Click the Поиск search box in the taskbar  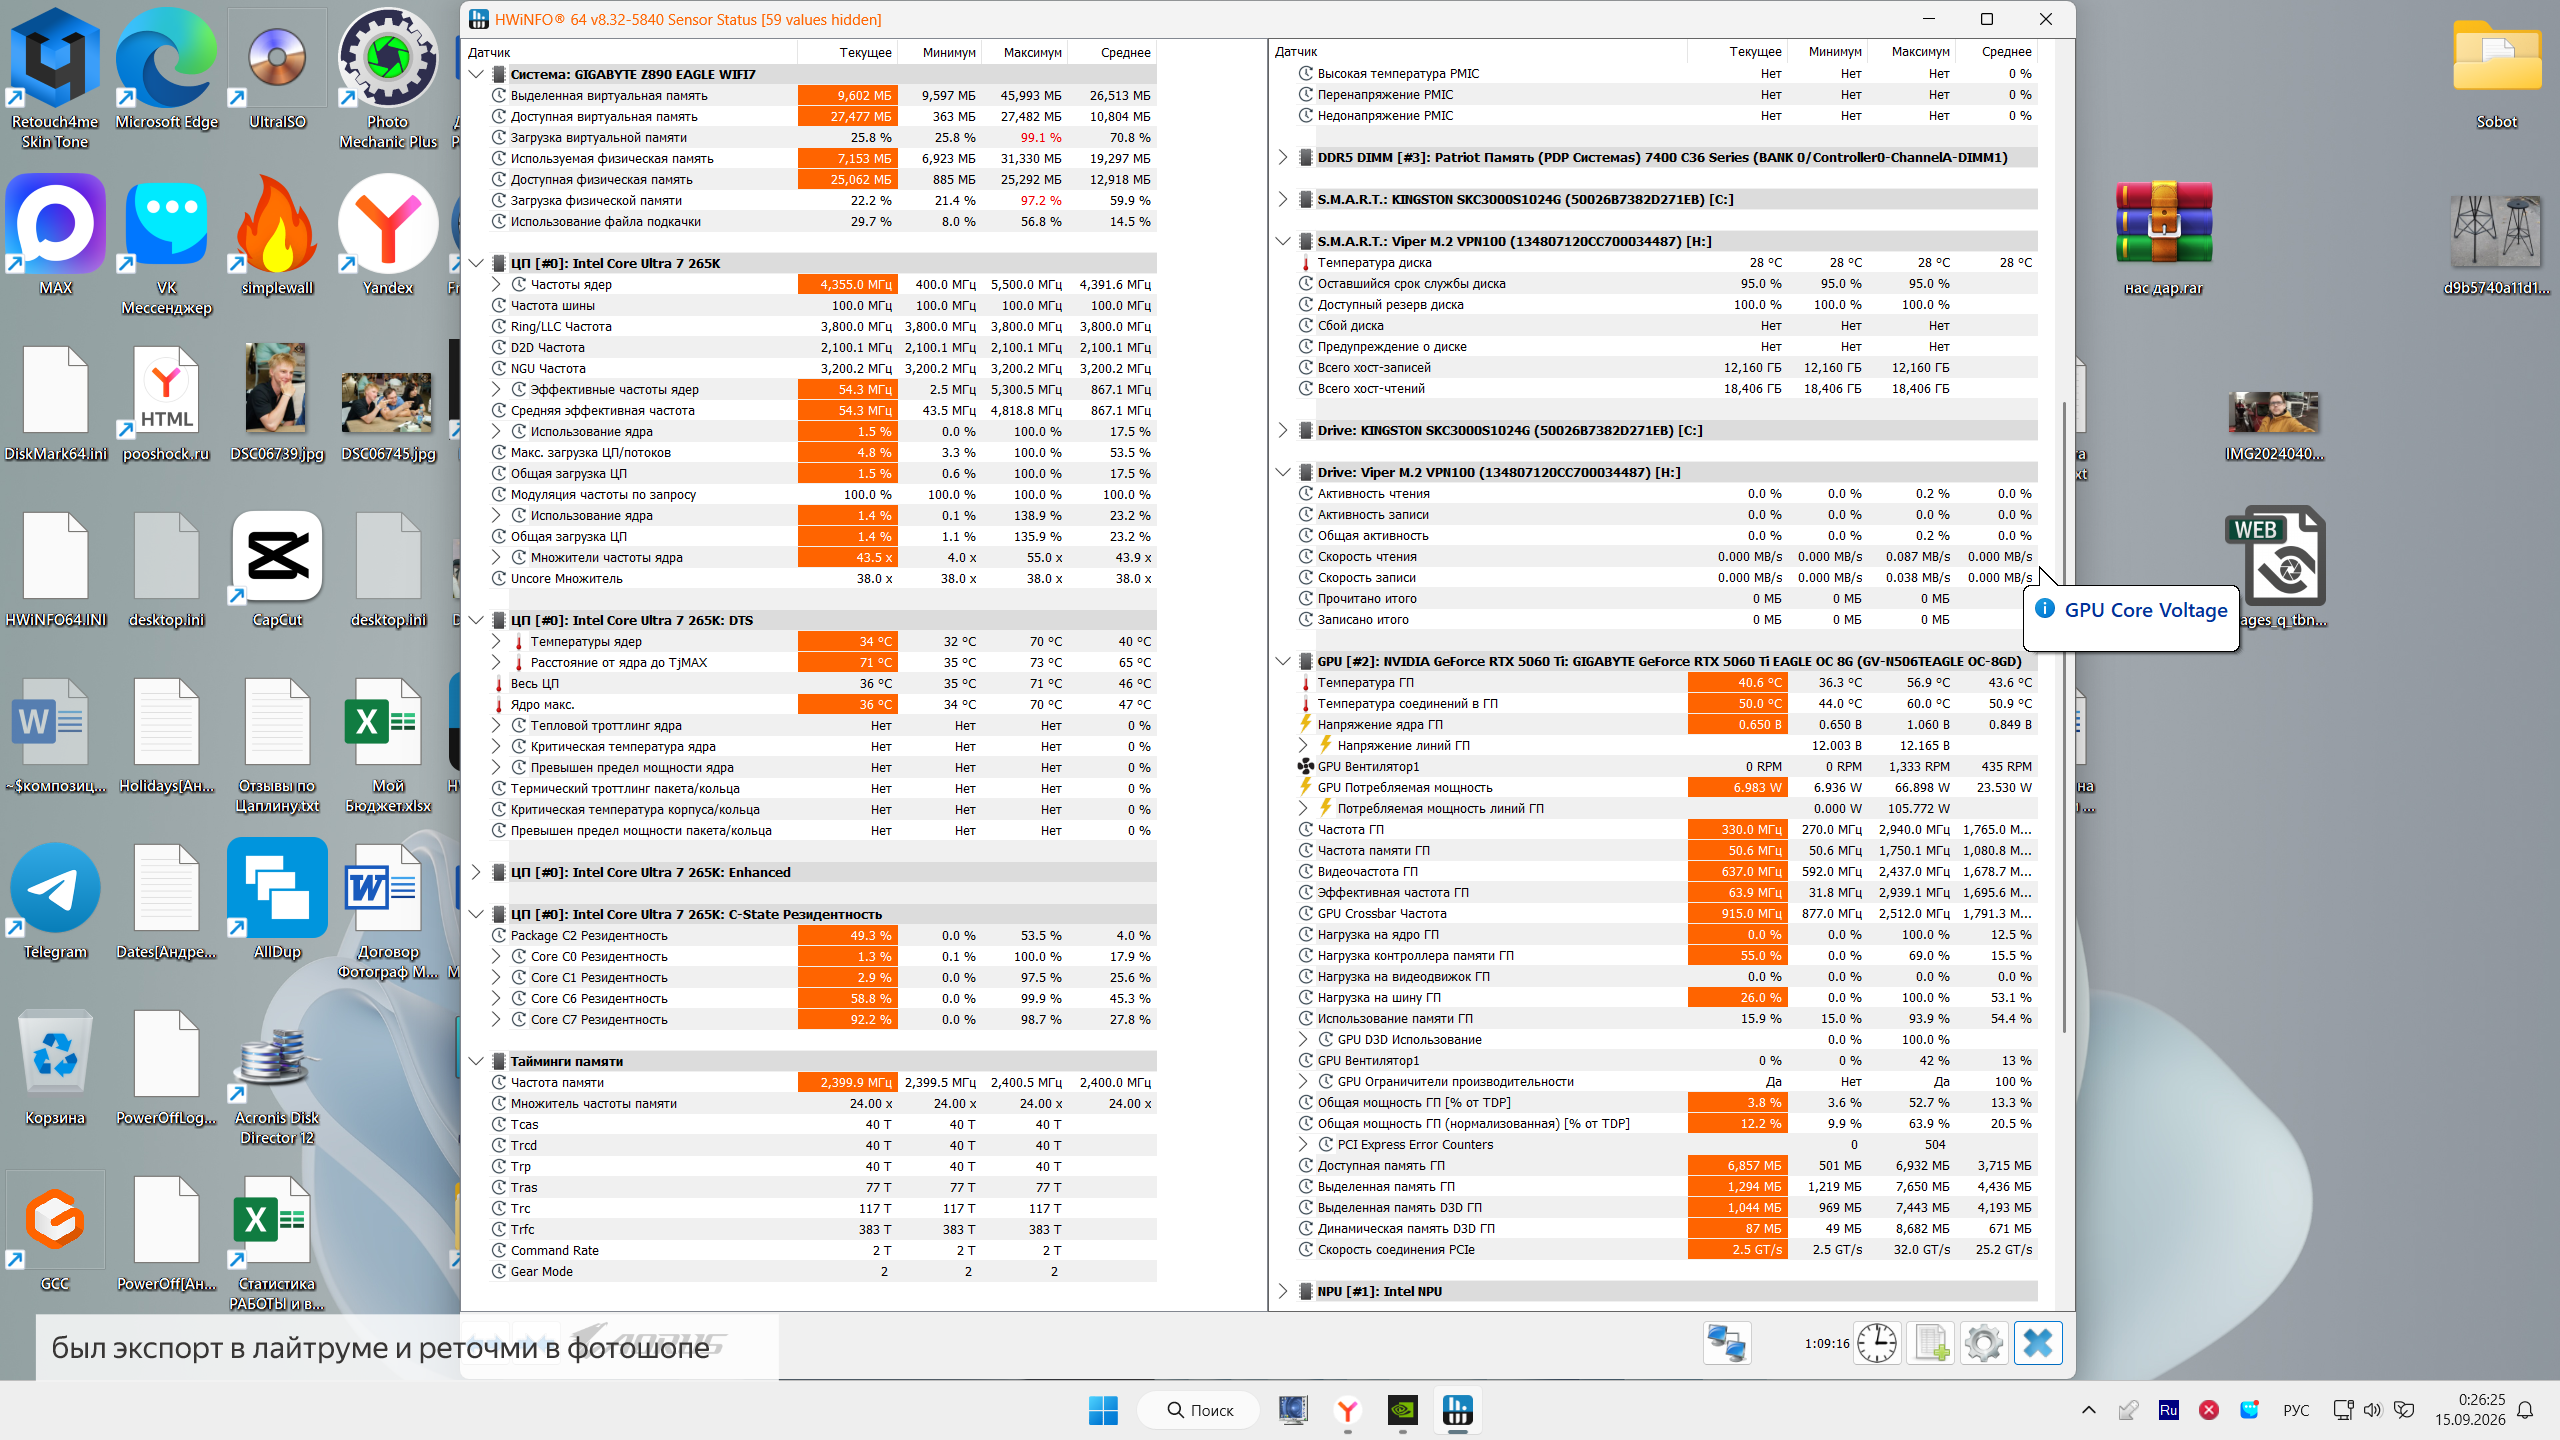(1200, 1410)
